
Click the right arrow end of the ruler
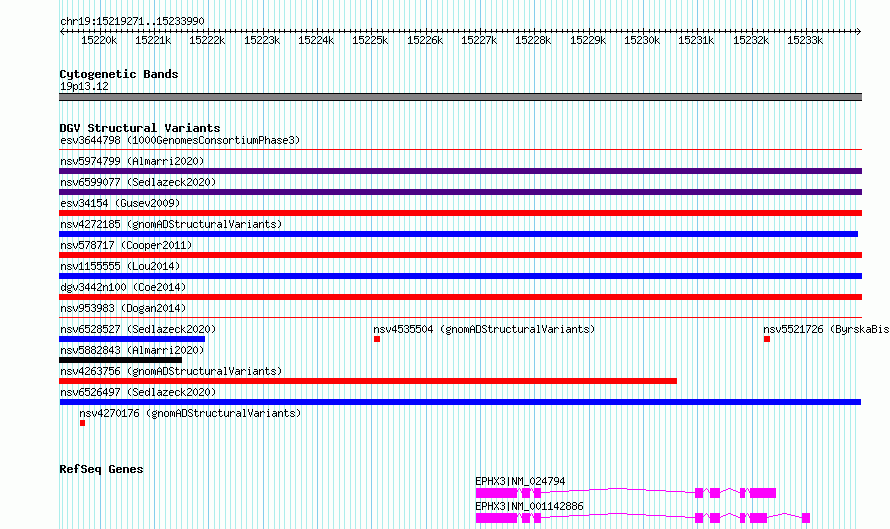coord(858,32)
